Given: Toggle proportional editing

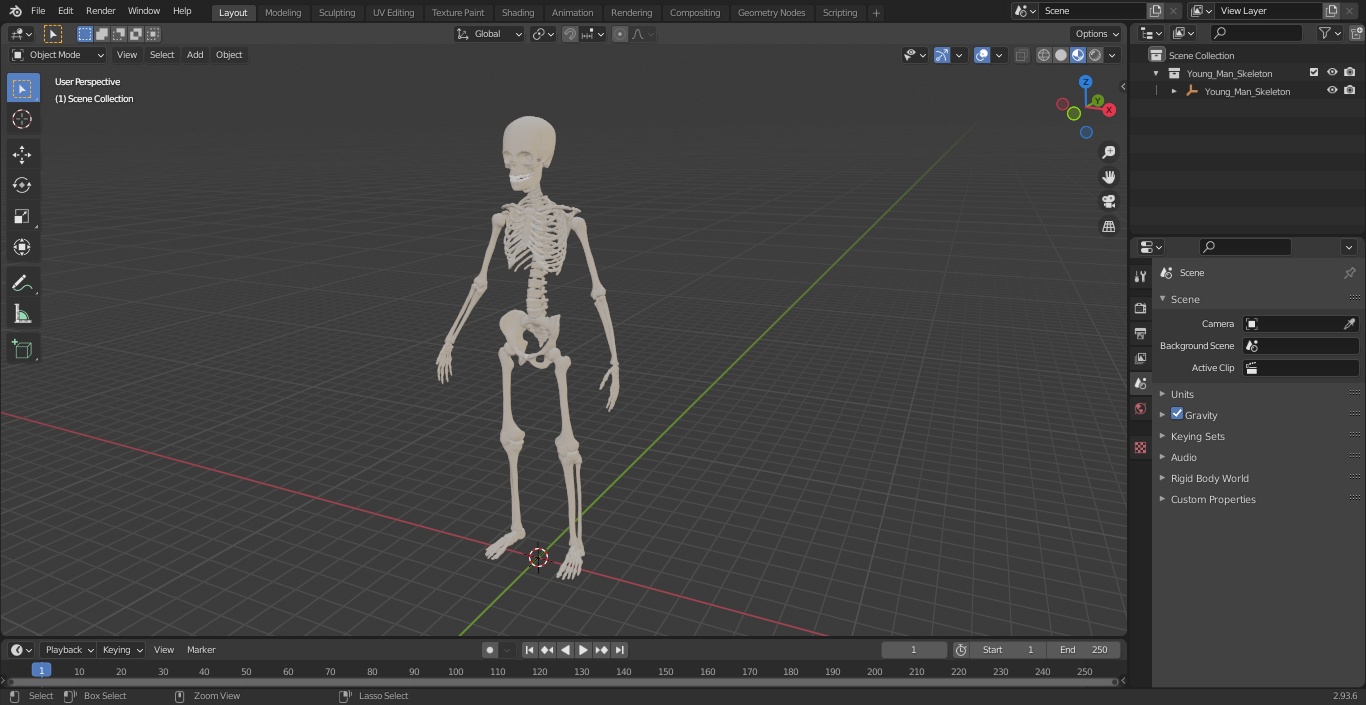Looking at the screenshot, I should coord(620,34).
